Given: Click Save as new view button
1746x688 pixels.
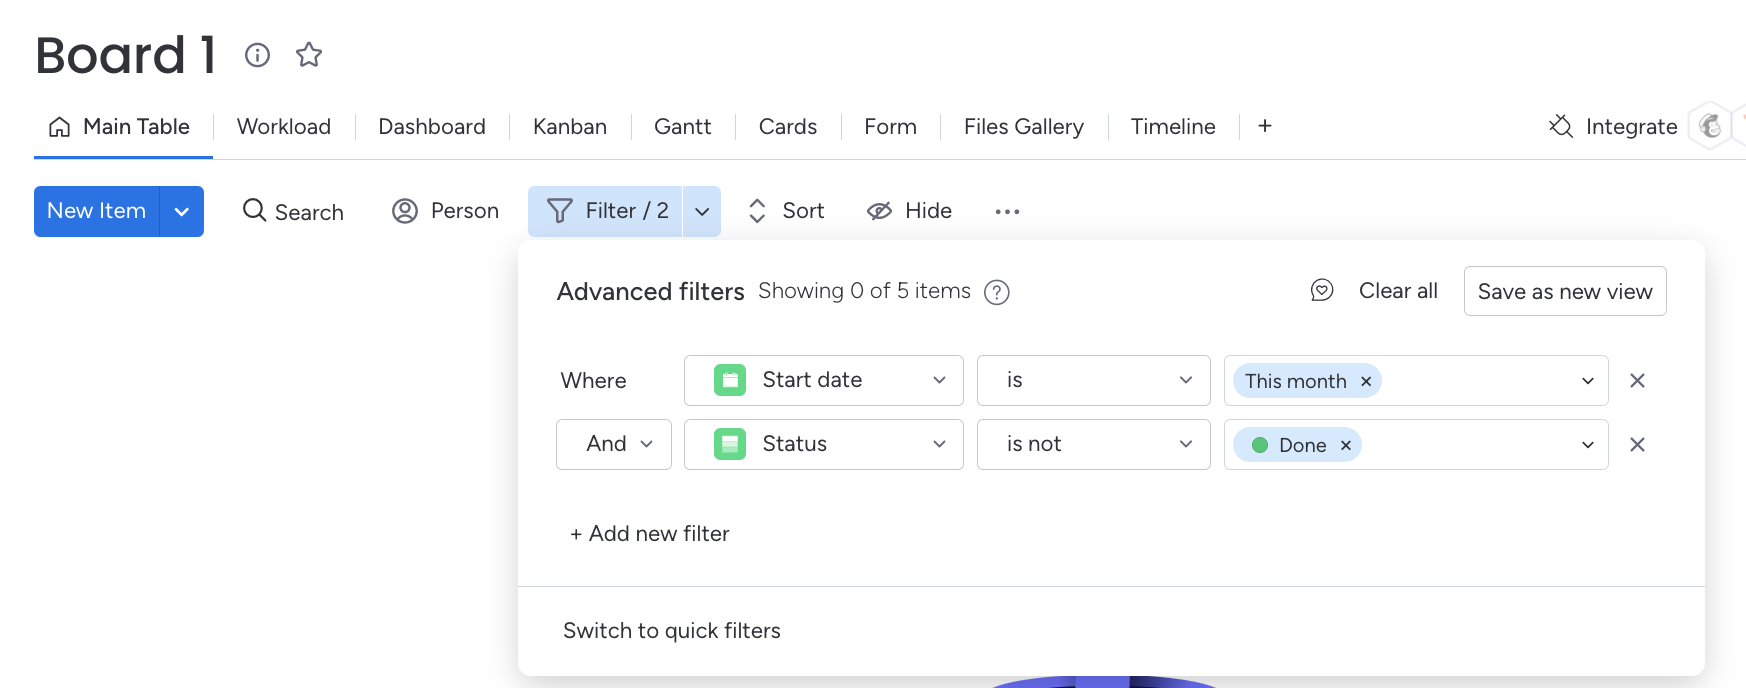Looking at the screenshot, I should [1564, 291].
